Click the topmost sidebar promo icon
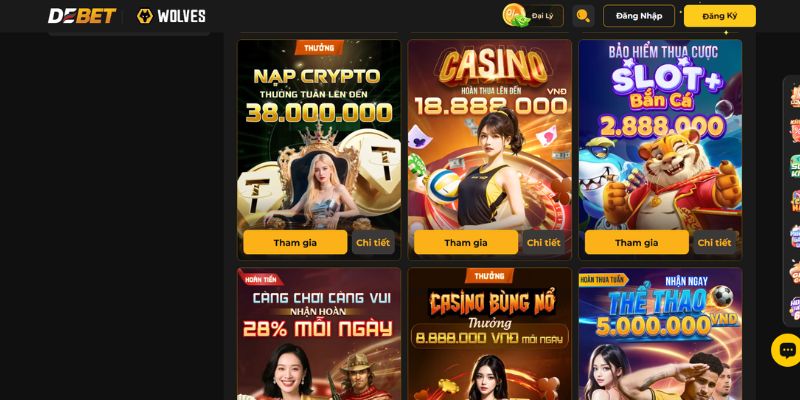The height and width of the screenshot is (400, 800). 795,96
